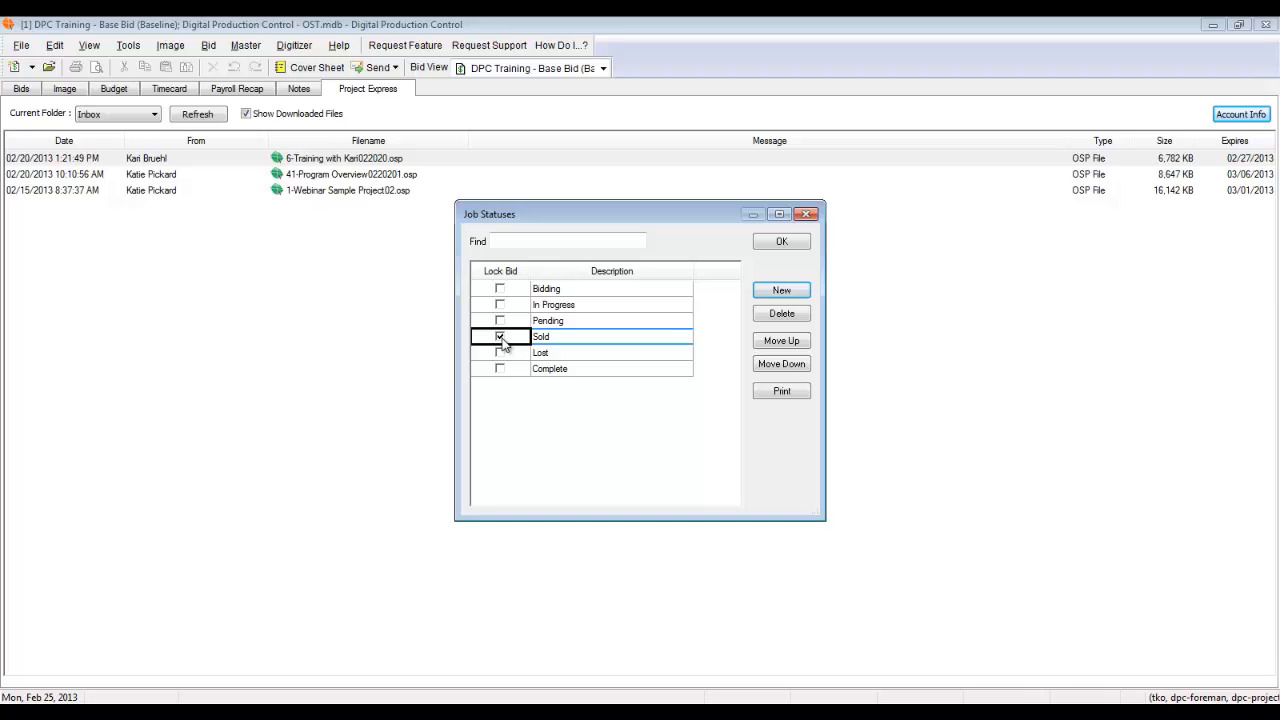Click the New file toolbar icon
1280x720 pixels.
pos(14,67)
